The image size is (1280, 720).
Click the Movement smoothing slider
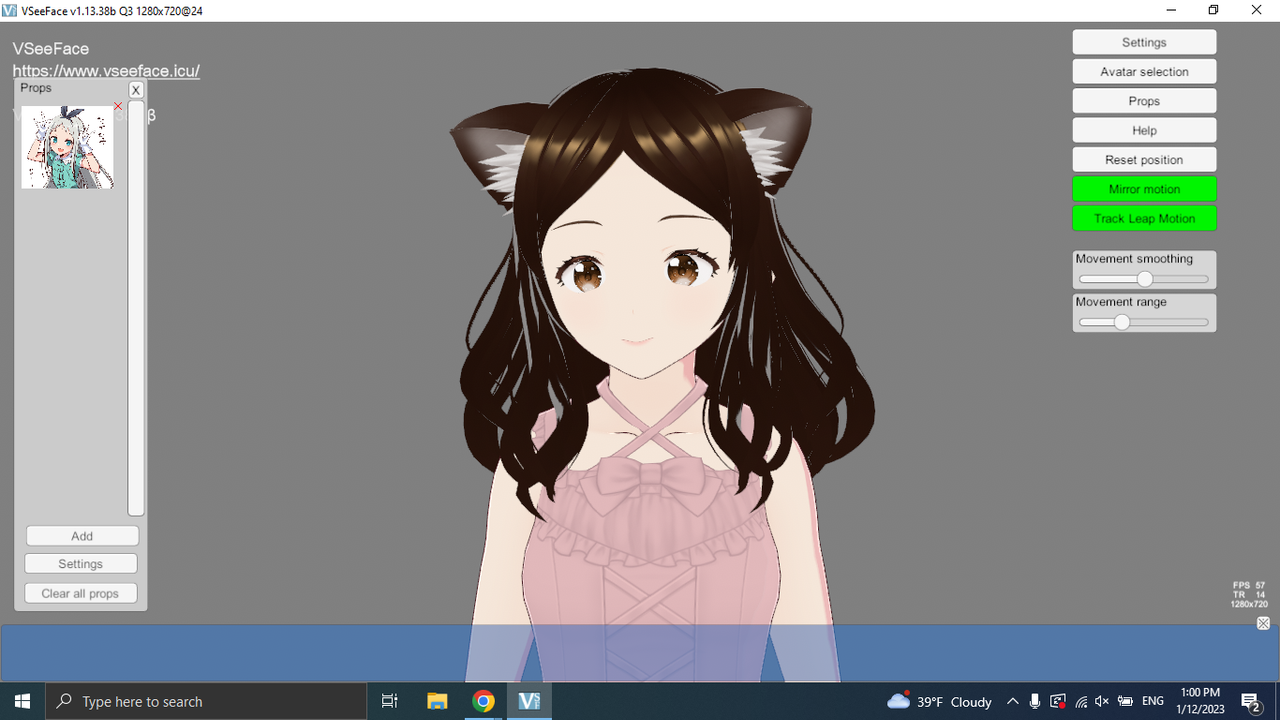(x=1144, y=279)
